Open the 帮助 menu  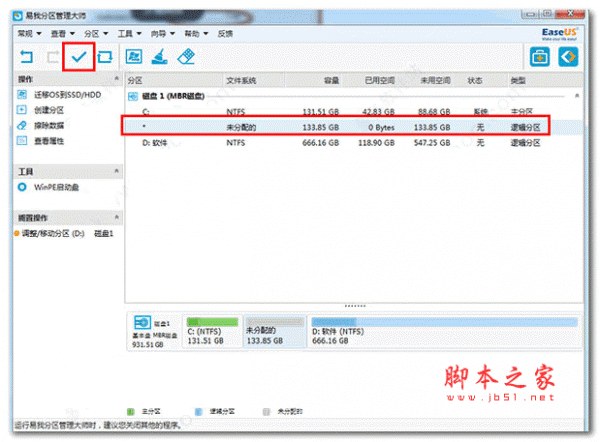[x=196, y=34]
